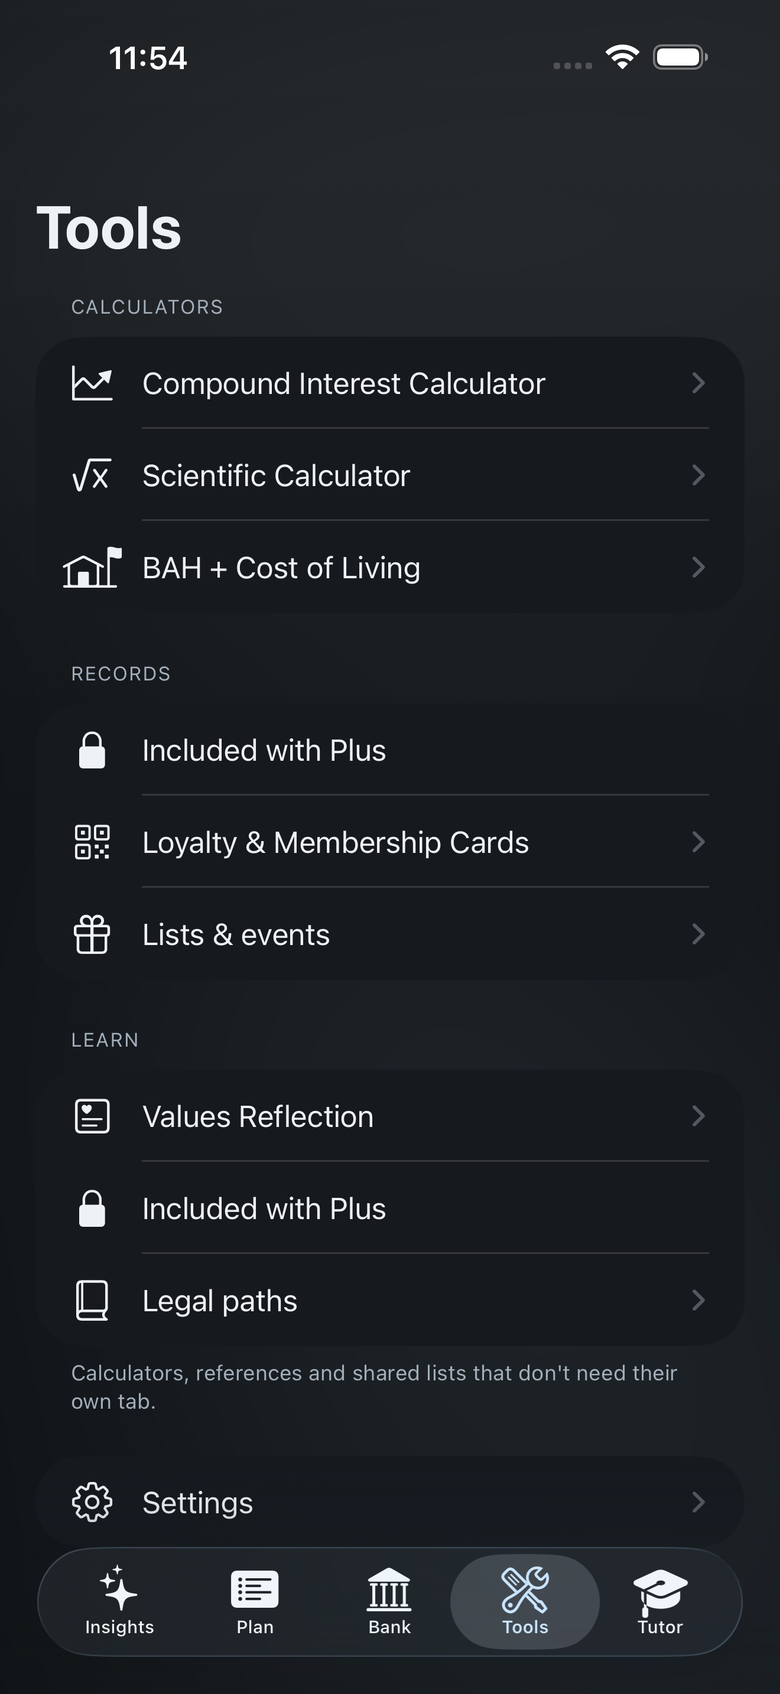Open BAH + Cost of Living
This screenshot has width=780, height=1694.
pos(390,567)
